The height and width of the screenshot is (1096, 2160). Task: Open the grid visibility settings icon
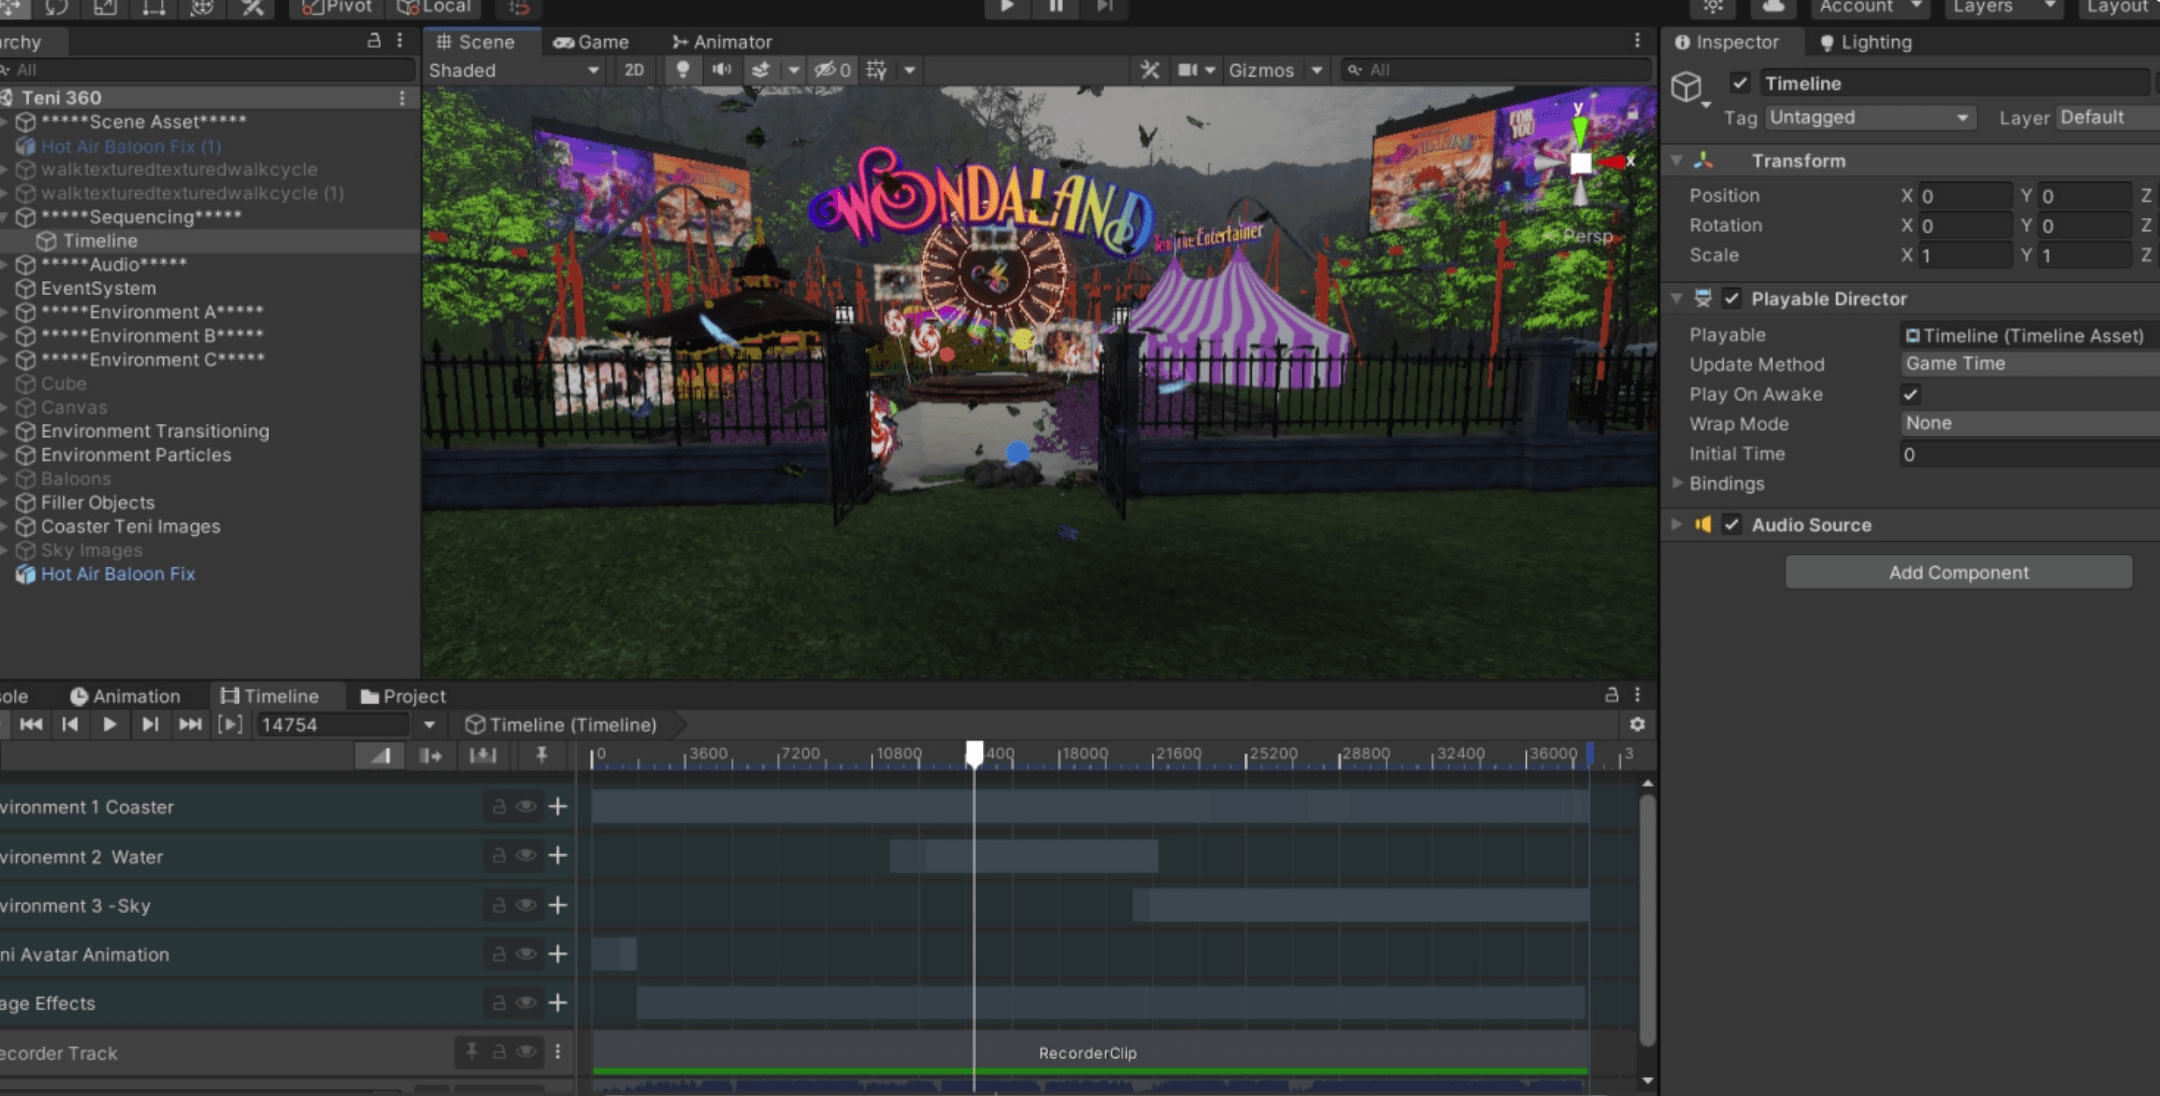point(875,70)
